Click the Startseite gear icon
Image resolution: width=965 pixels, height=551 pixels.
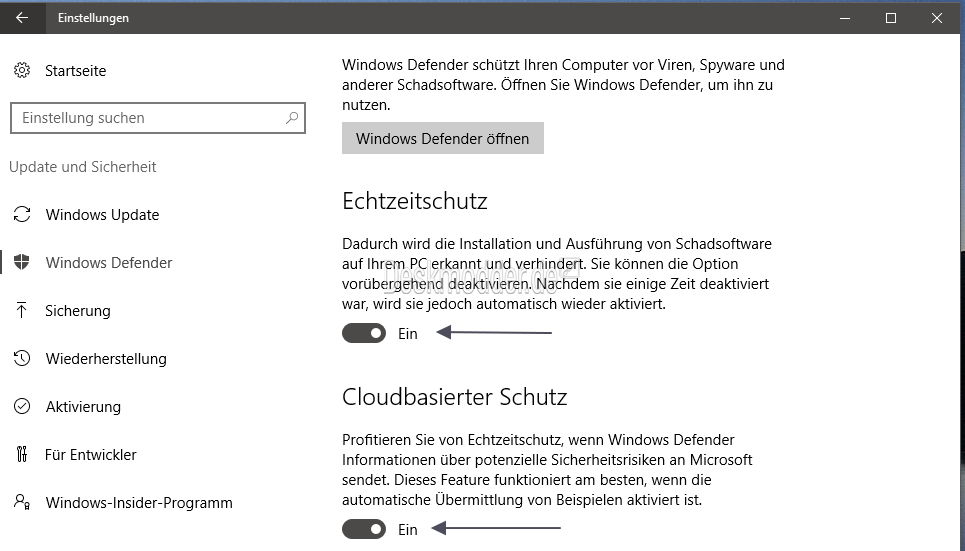point(22,70)
